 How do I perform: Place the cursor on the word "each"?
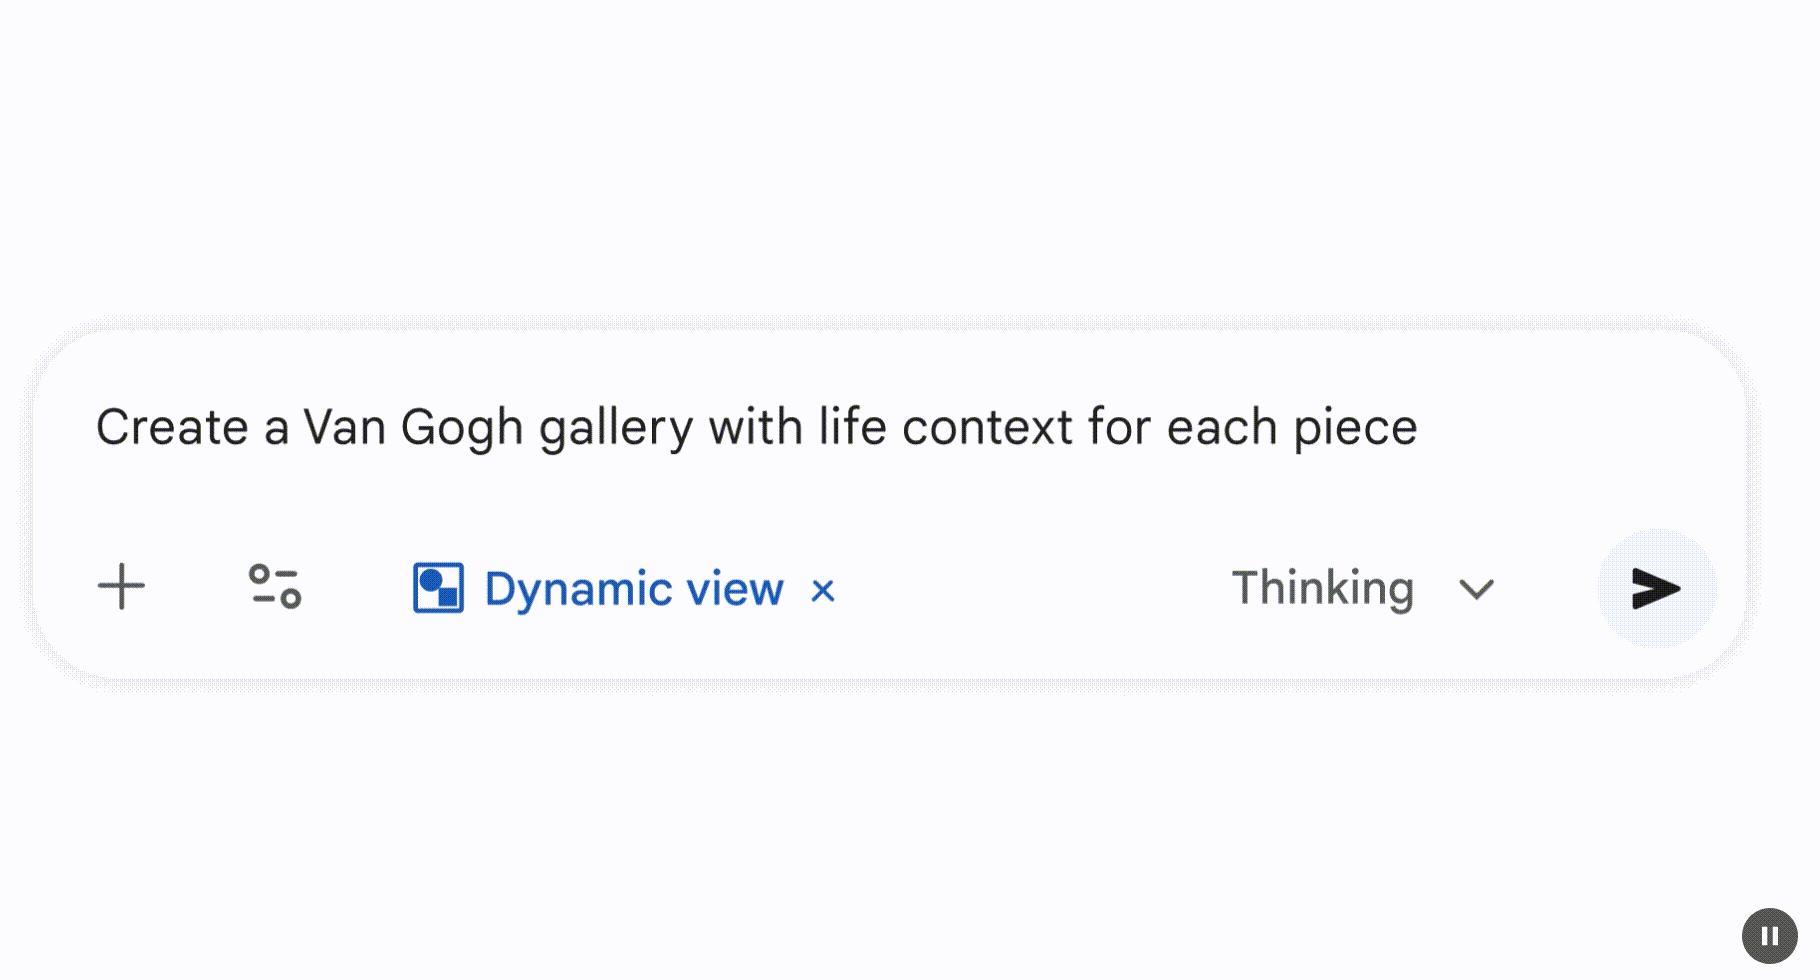(x=1222, y=428)
